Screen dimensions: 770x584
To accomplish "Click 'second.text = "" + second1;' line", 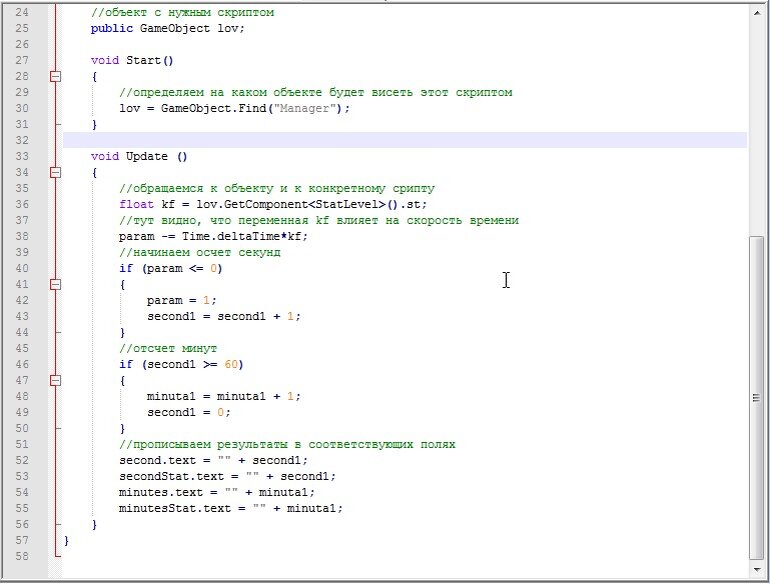I will tap(213, 461).
